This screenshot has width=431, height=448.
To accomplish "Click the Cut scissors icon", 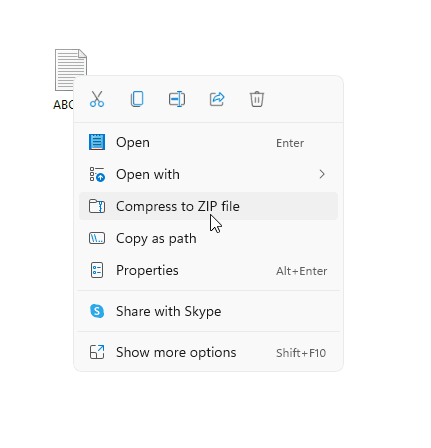I will point(97,99).
